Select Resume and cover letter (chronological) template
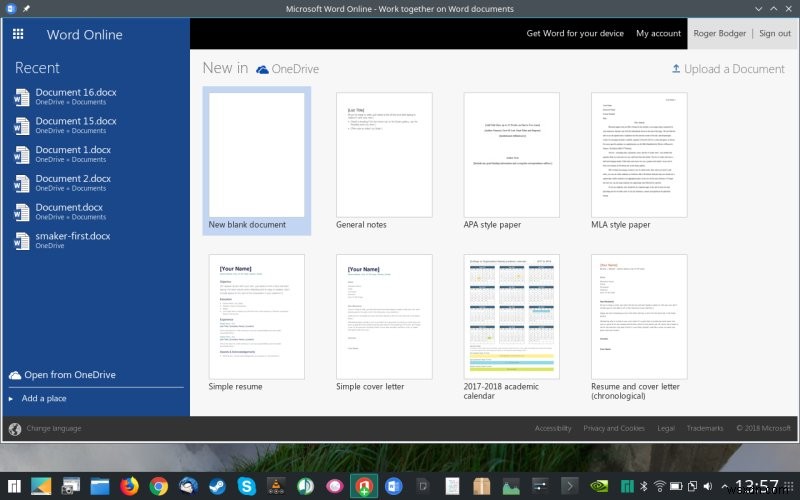The width and height of the screenshot is (800, 500). [x=639, y=327]
